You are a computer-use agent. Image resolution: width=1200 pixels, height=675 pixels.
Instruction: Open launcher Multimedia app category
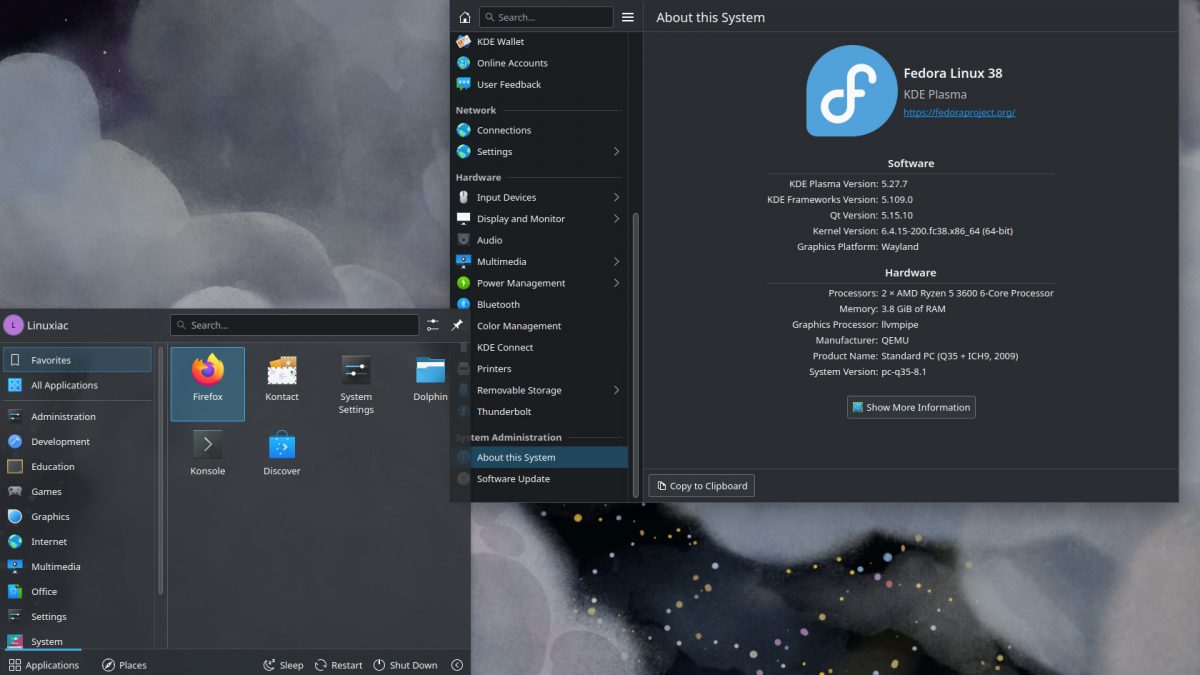tap(77, 567)
